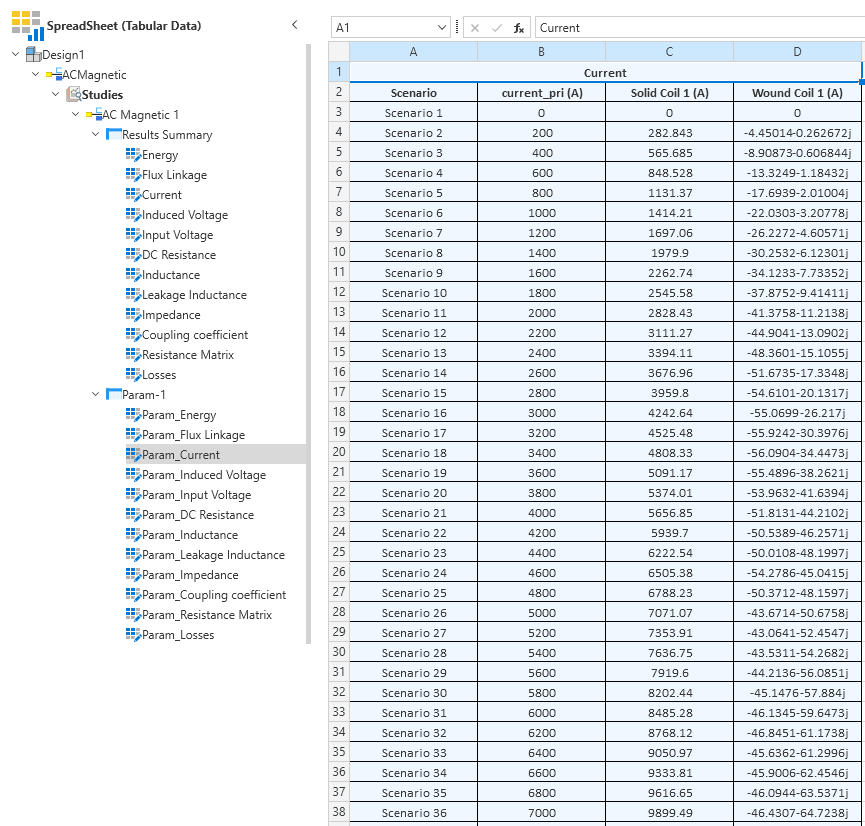Click the formula bar confirm checkmark icon
Image resolution: width=865 pixels, height=826 pixels.
point(497,28)
